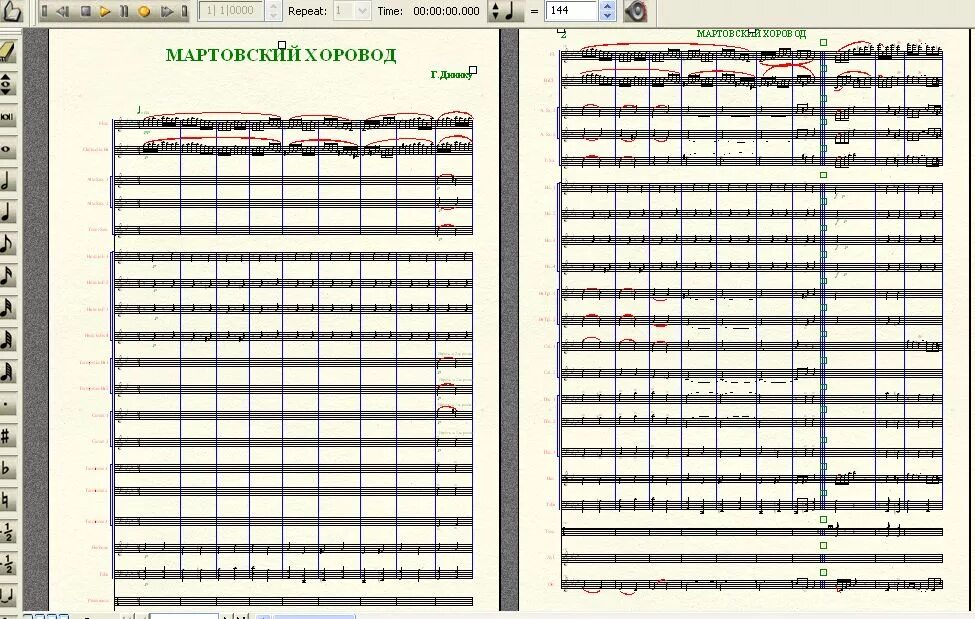Select the tie tool in the palette

[7, 595]
